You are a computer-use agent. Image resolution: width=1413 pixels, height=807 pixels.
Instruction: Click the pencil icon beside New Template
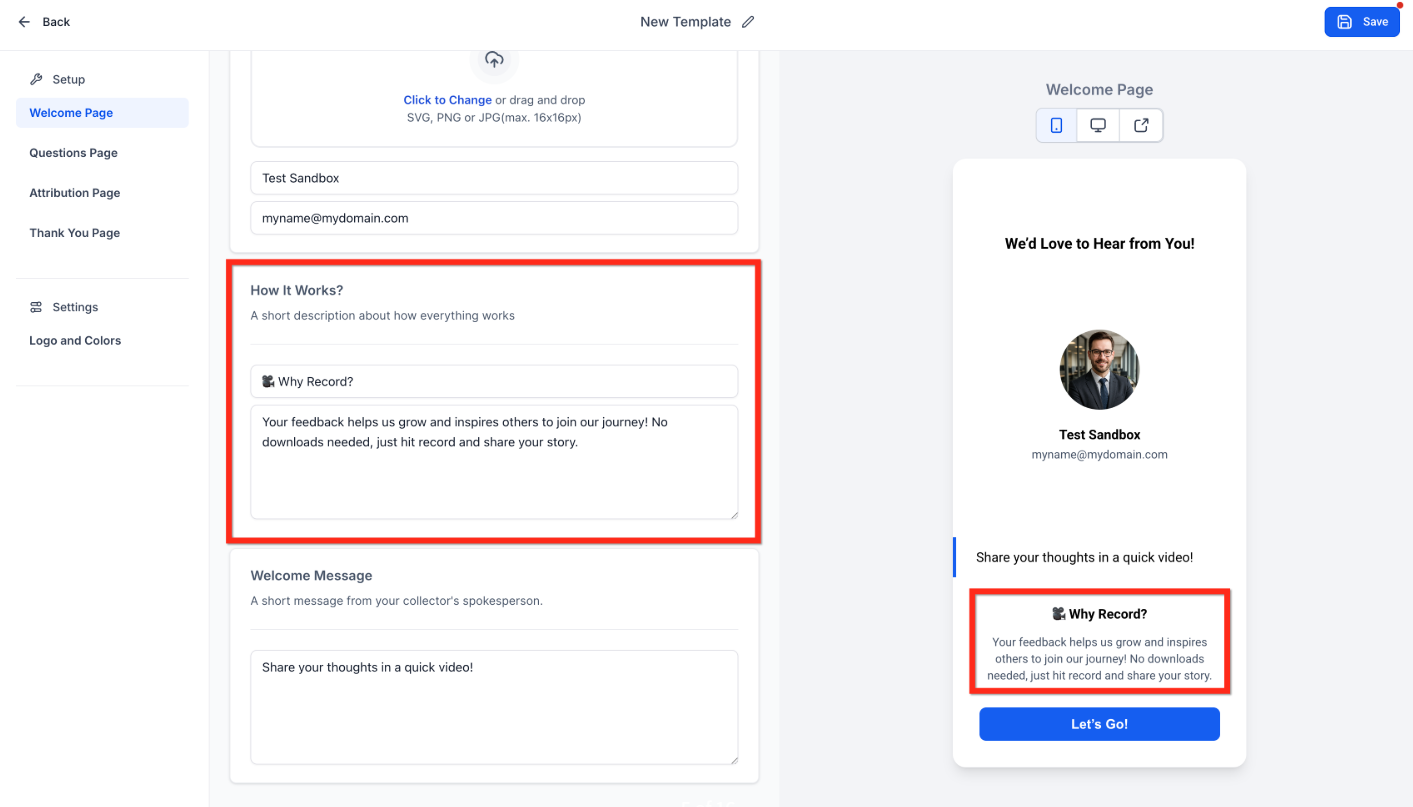coord(748,22)
